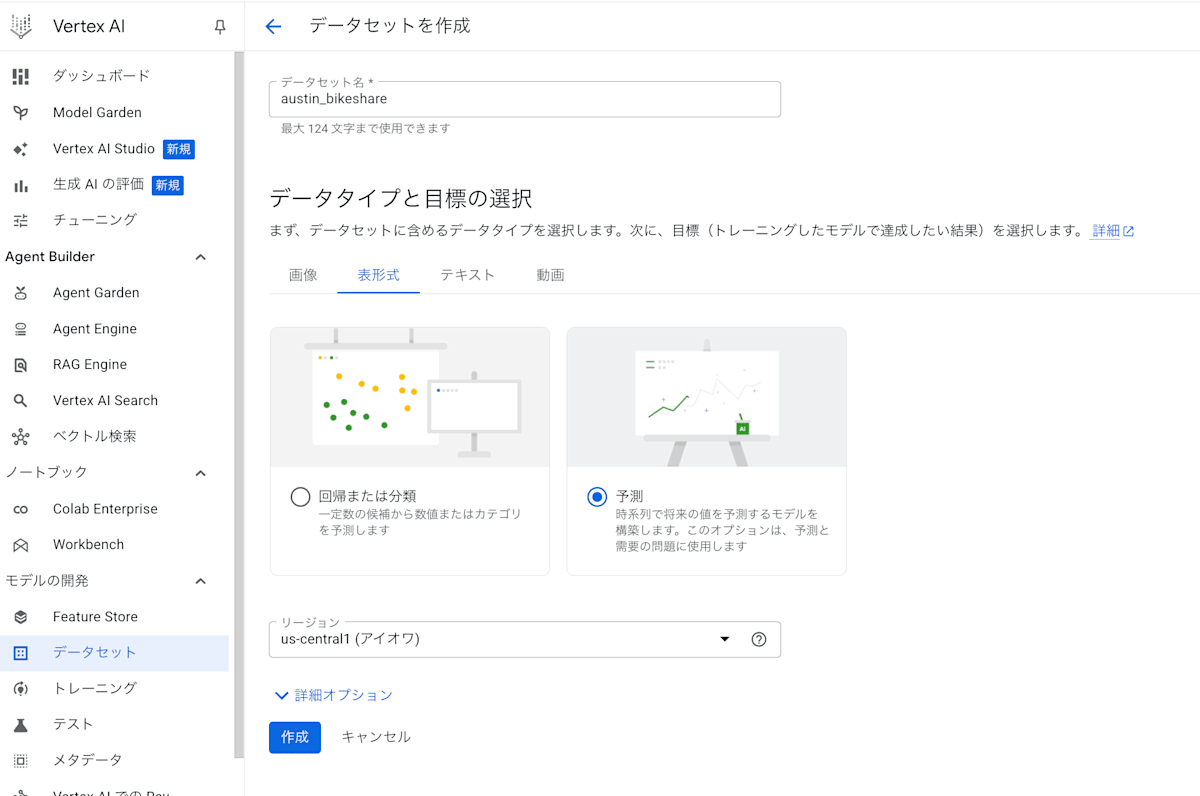
Task: Open the リージョン dropdown
Action: (x=525, y=640)
